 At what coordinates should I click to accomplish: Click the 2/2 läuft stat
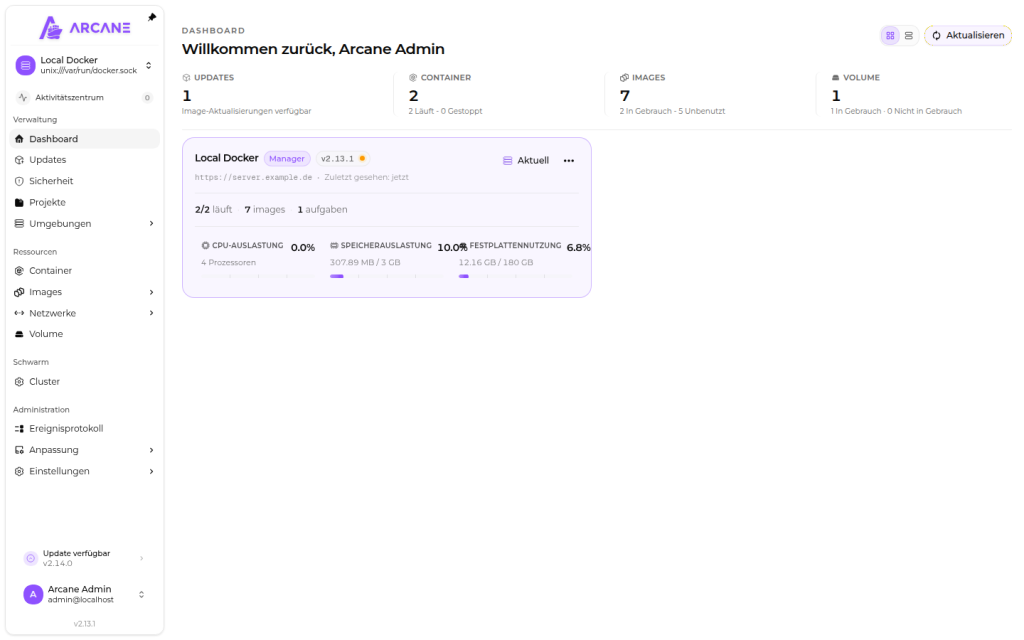point(214,210)
